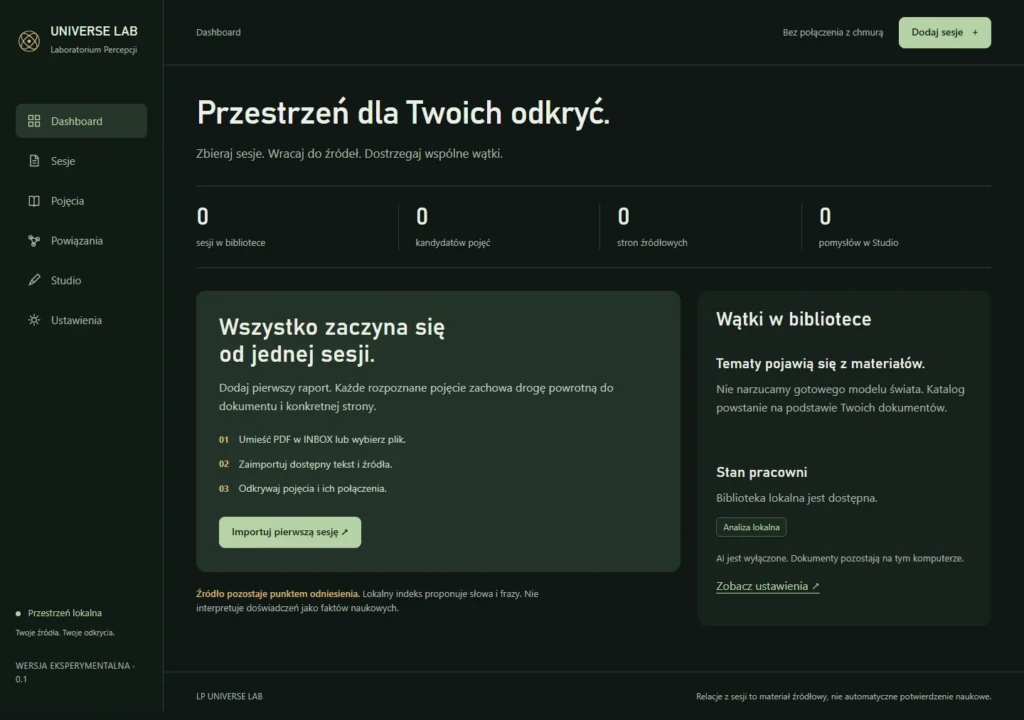Click 'Biblioteka lokalna jest dostępna.' text
The height and width of the screenshot is (720, 1024).
click(x=797, y=498)
